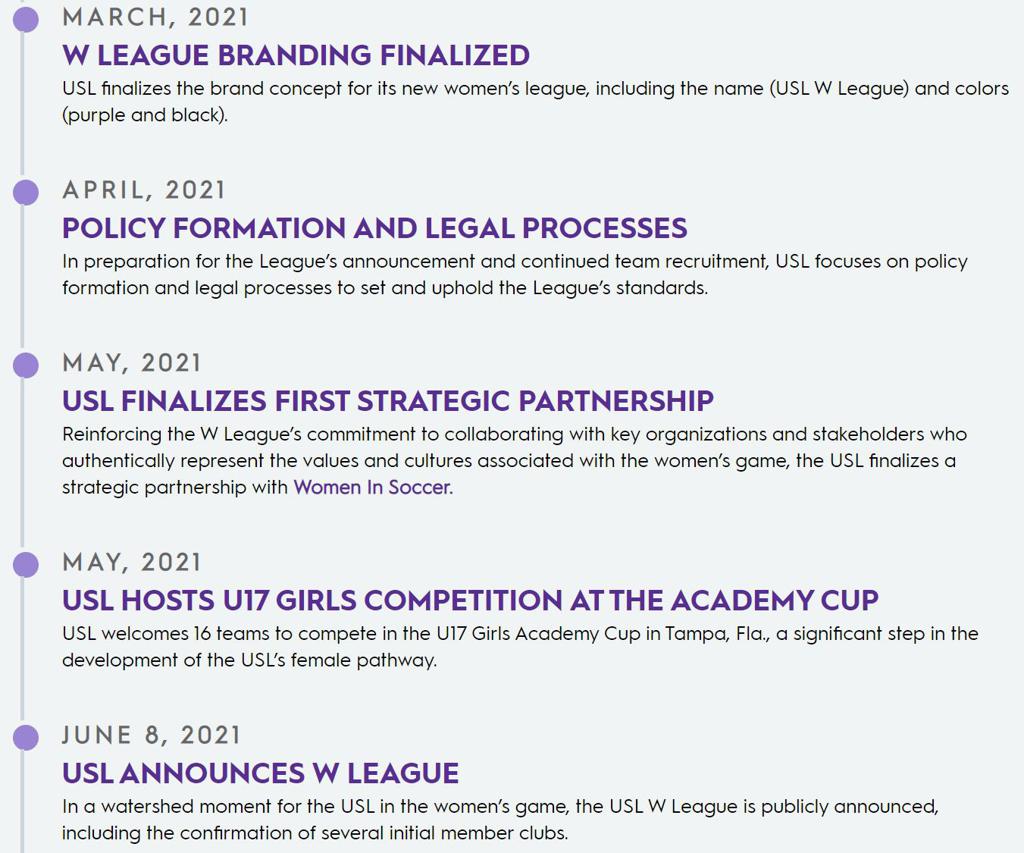Click the Policy Formation and Legal Processes heading
Screen dimensions: 1024x853
[x=374, y=228]
